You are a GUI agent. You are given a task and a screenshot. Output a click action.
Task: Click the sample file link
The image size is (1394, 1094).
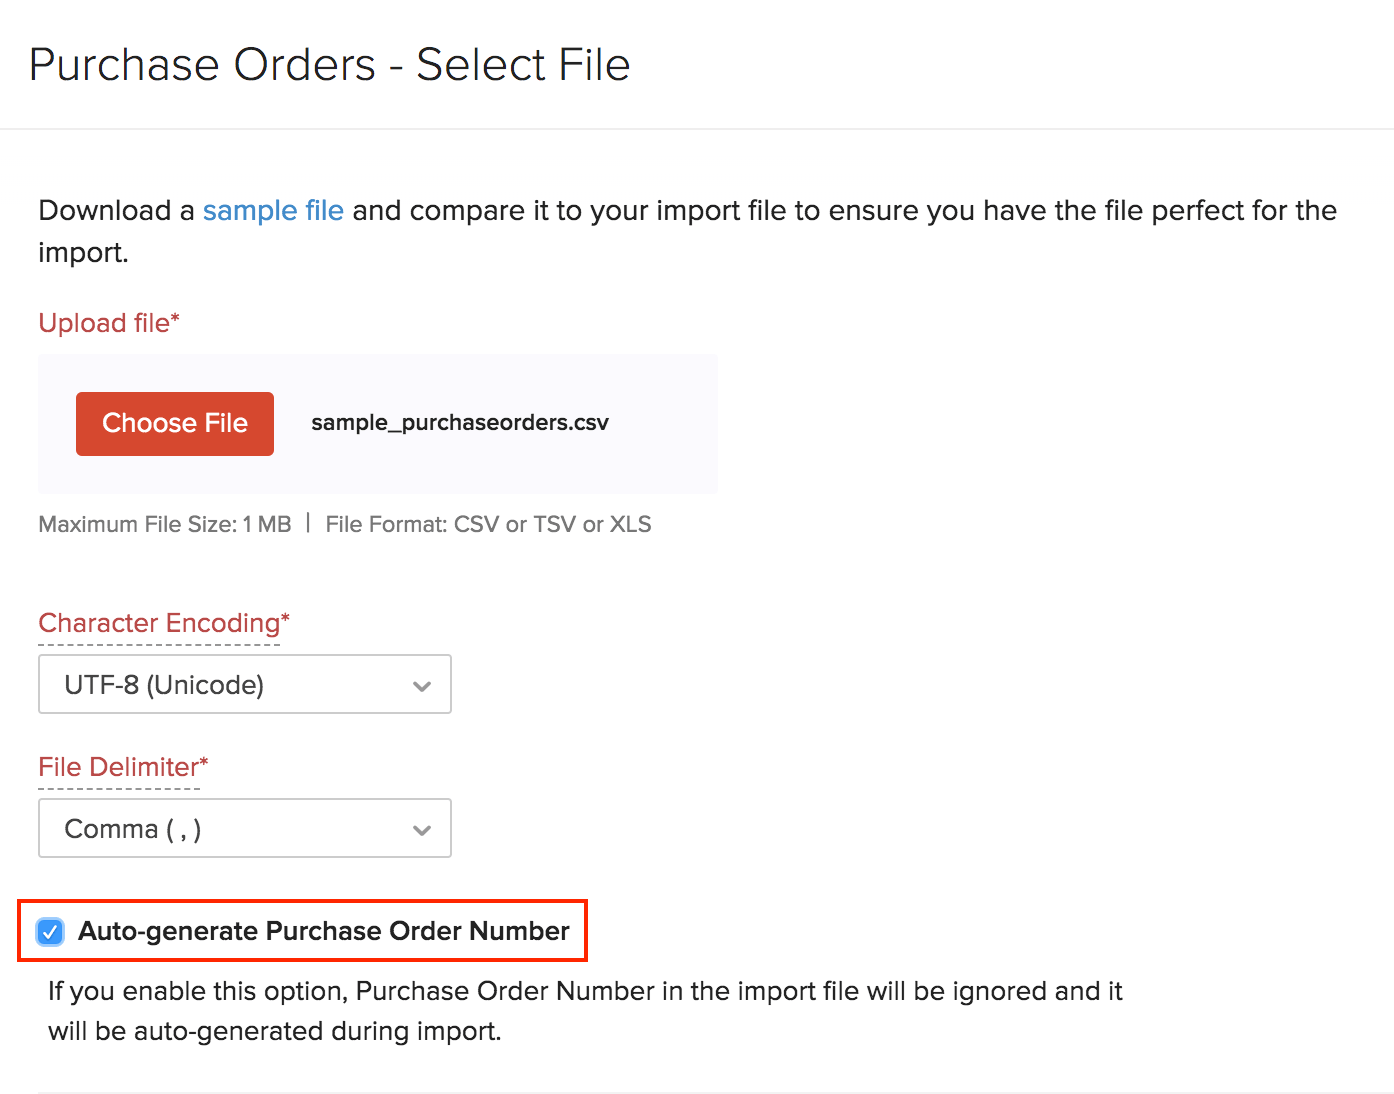point(273,210)
